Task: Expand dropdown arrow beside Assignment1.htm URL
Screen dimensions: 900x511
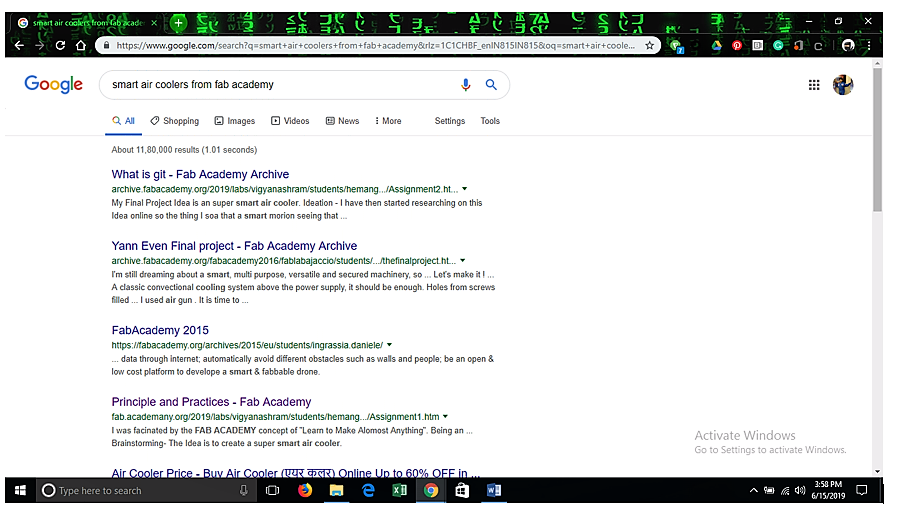Action: tap(445, 417)
